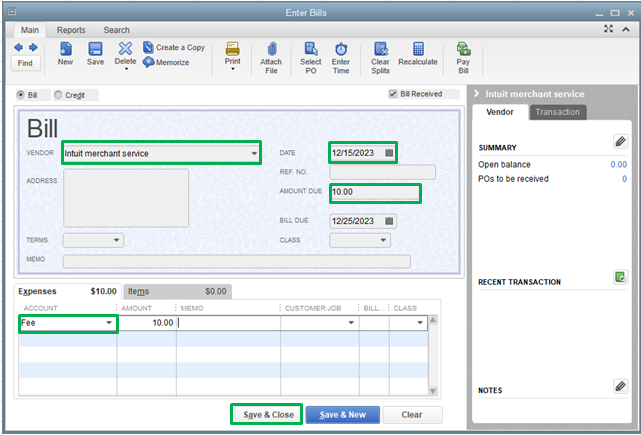Open the DATE calendar picker icon

389,153
